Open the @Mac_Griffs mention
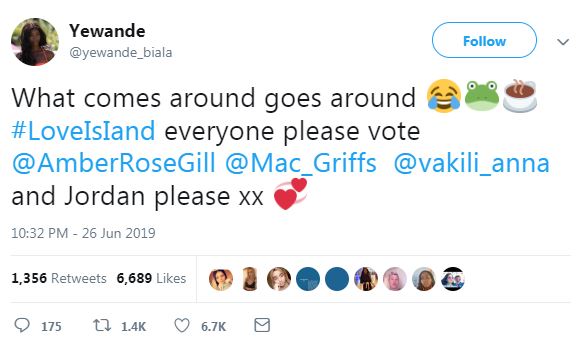580x363 pixels. tap(301, 163)
